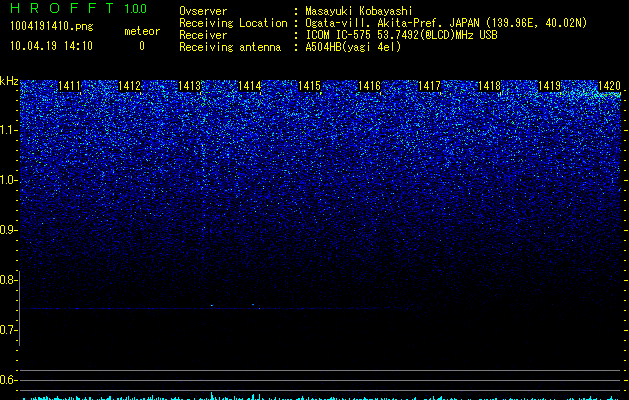The height and width of the screenshot is (400, 629).
Task: Click time marker 1419
Action: click(x=549, y=86)
